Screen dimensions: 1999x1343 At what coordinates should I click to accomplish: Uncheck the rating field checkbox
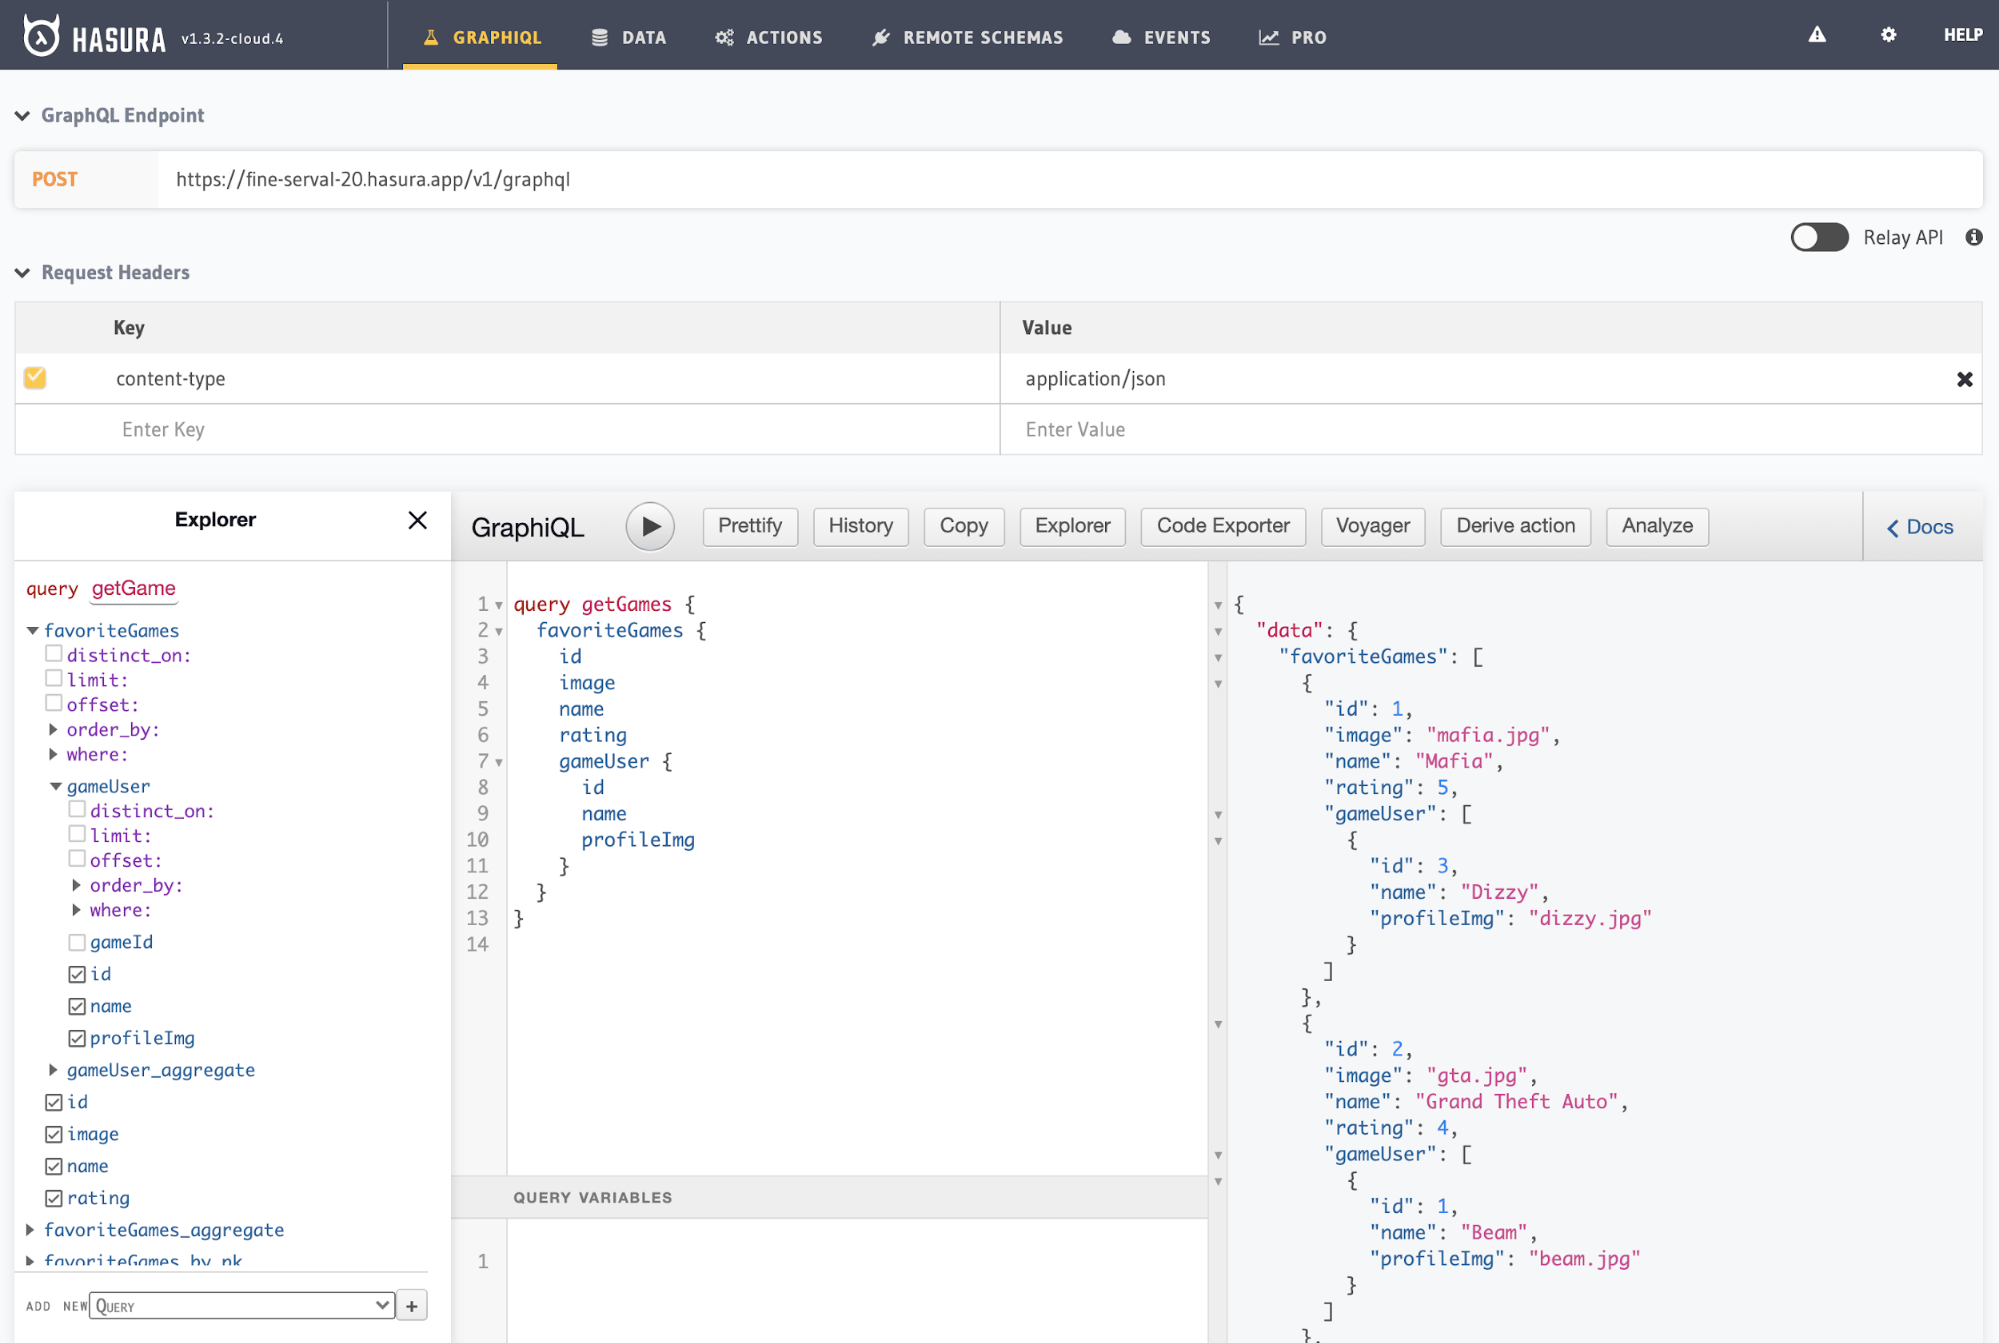point(54,1198)
